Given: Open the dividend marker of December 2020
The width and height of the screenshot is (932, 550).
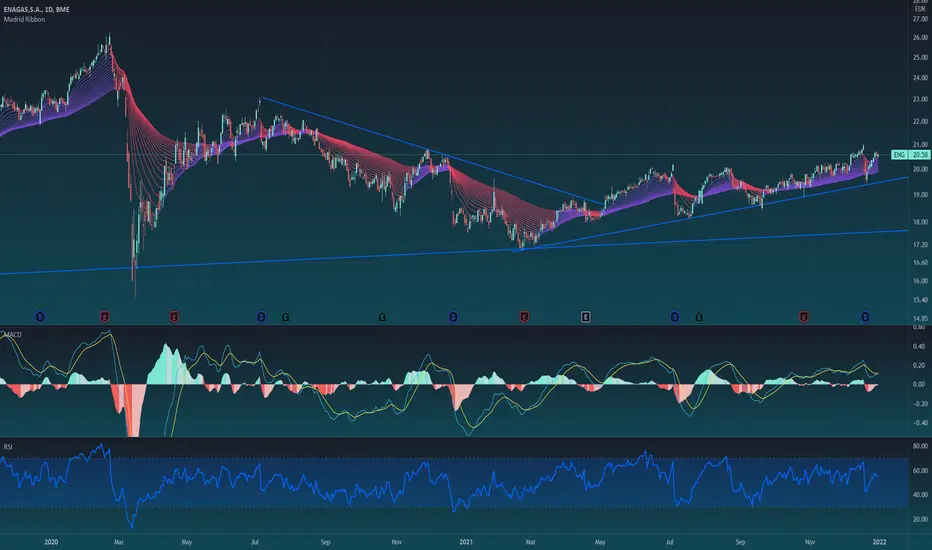Looking at the screenshot, I should pos(453,317).
